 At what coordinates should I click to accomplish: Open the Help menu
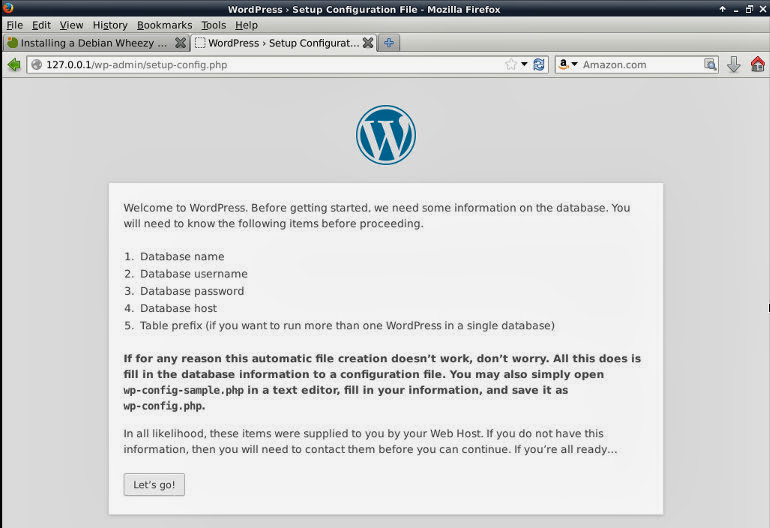click(x=246, y=25)
